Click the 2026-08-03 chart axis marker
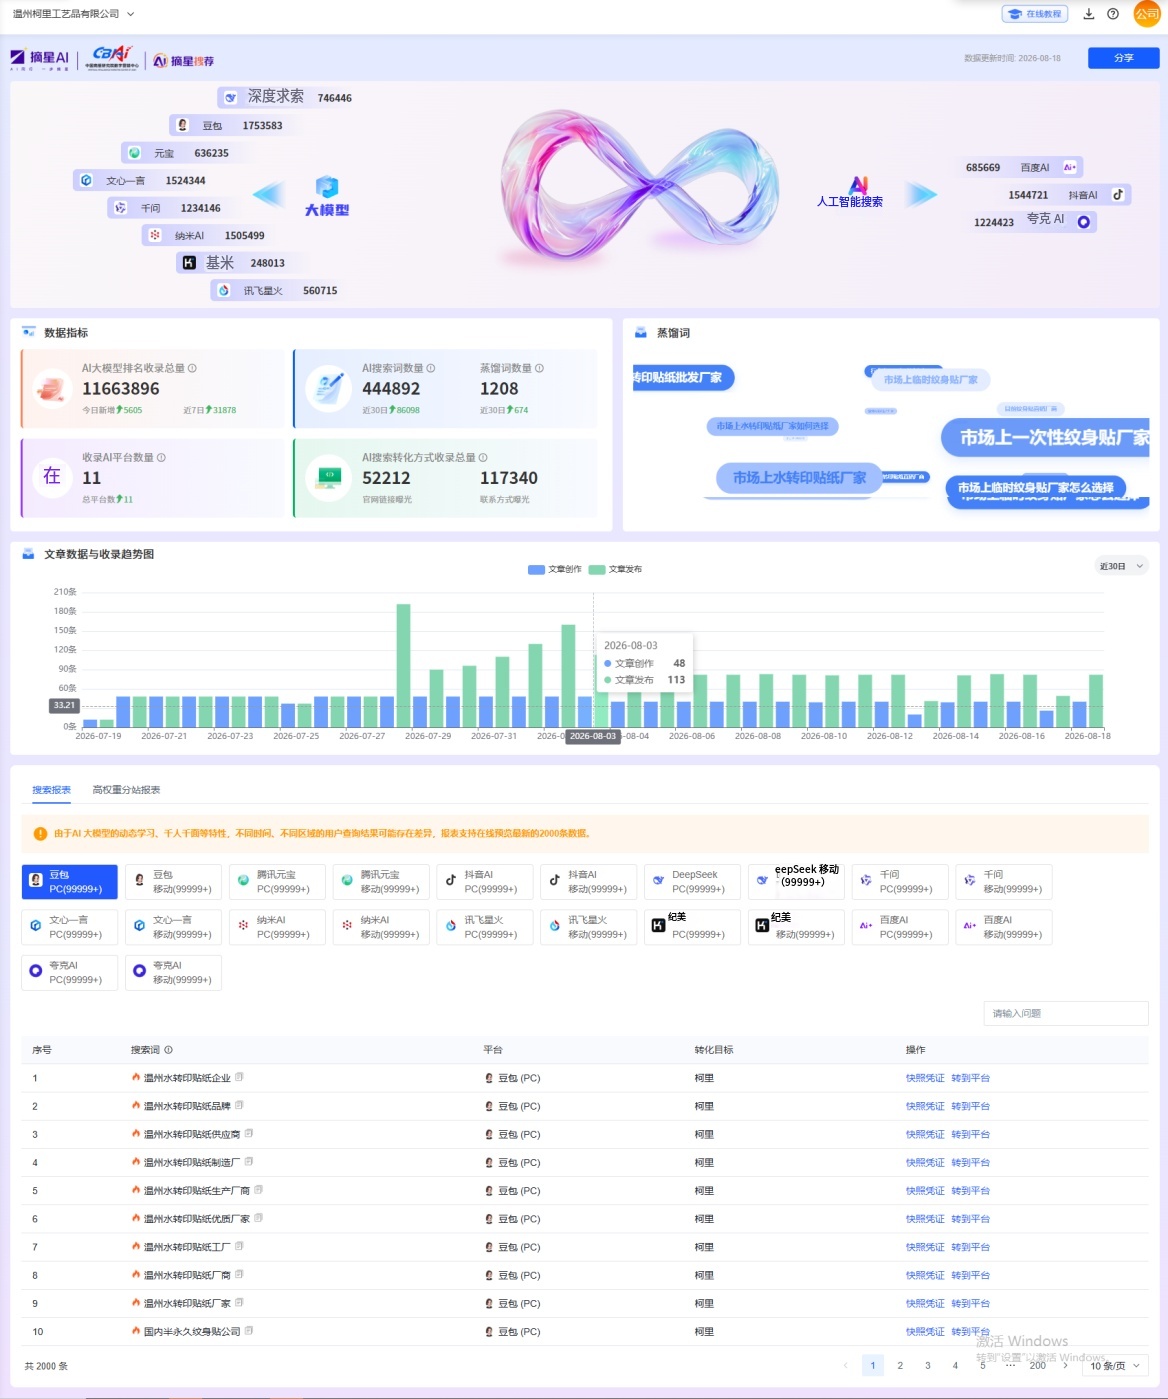Viewport: 1168px width, 1399px height. [x=593, y=736]
